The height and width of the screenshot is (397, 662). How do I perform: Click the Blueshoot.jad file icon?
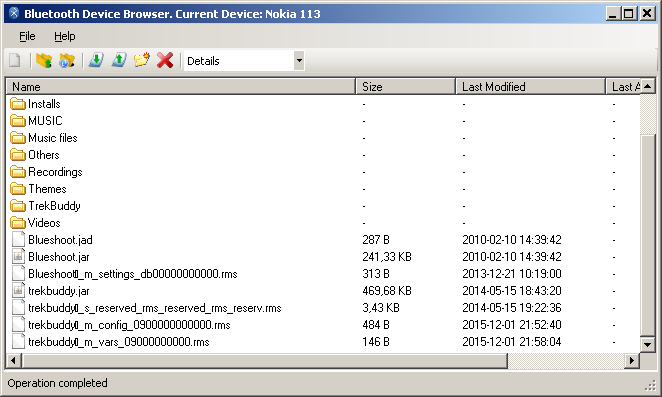18,239
